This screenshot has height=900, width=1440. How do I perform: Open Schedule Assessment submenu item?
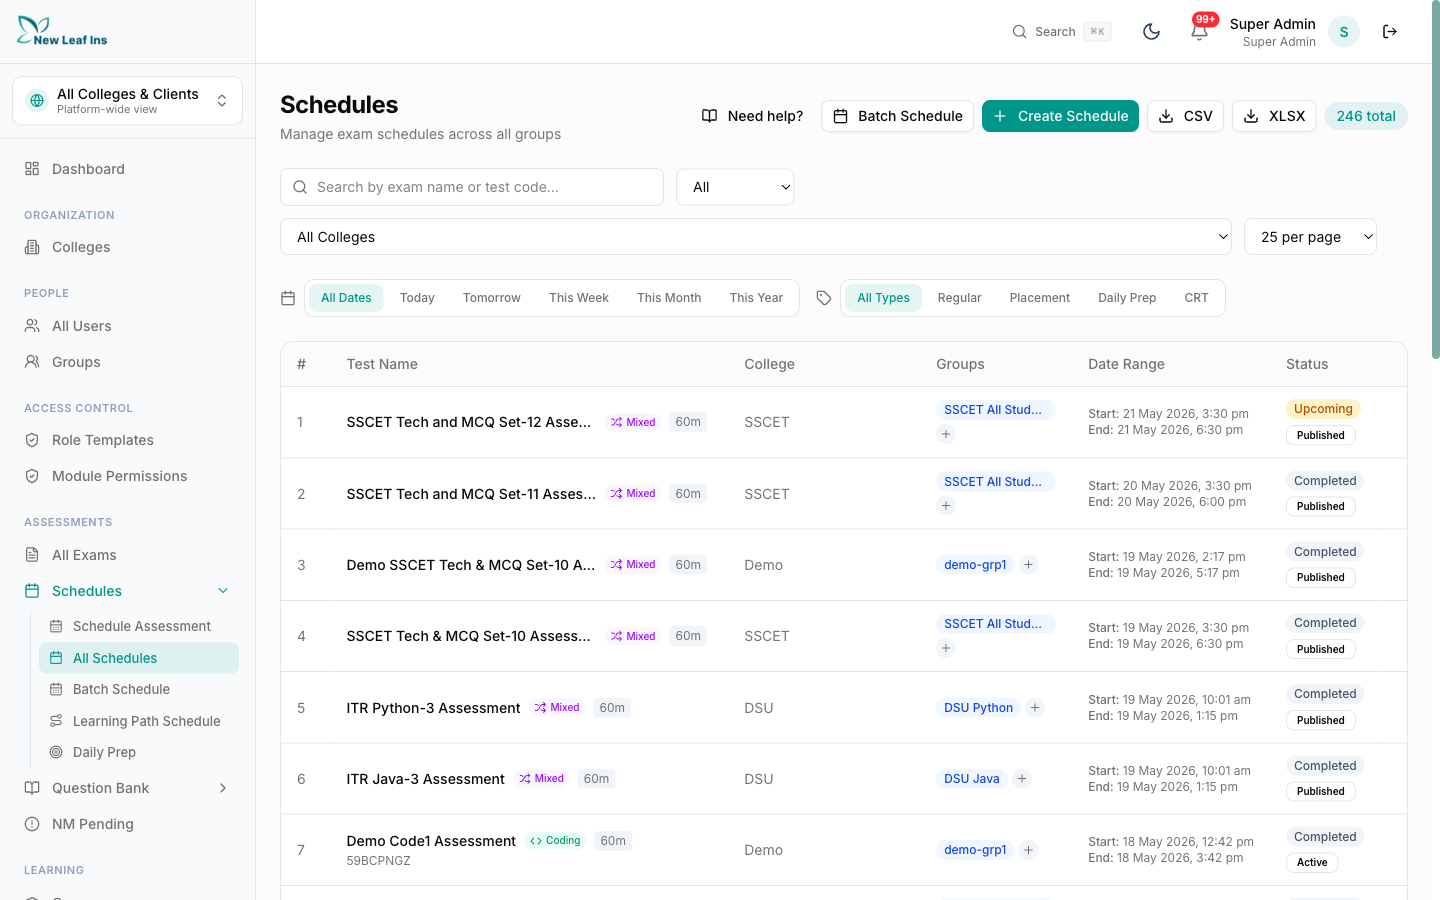pos(139,626)
